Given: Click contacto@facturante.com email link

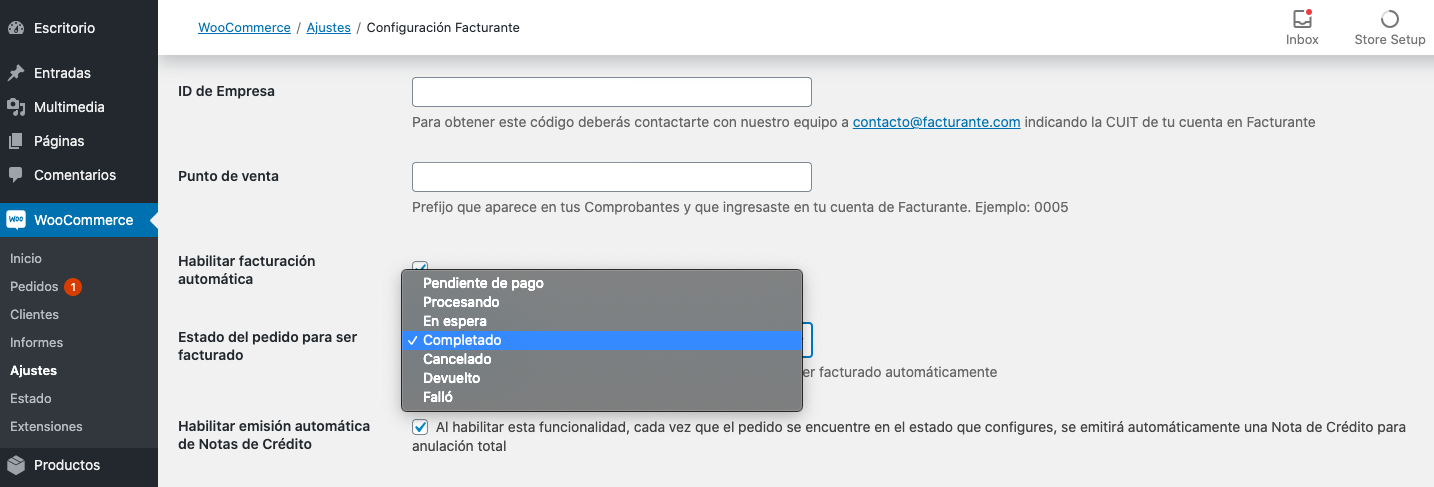Looking at the screenshot, I should [x=936, y=123].
